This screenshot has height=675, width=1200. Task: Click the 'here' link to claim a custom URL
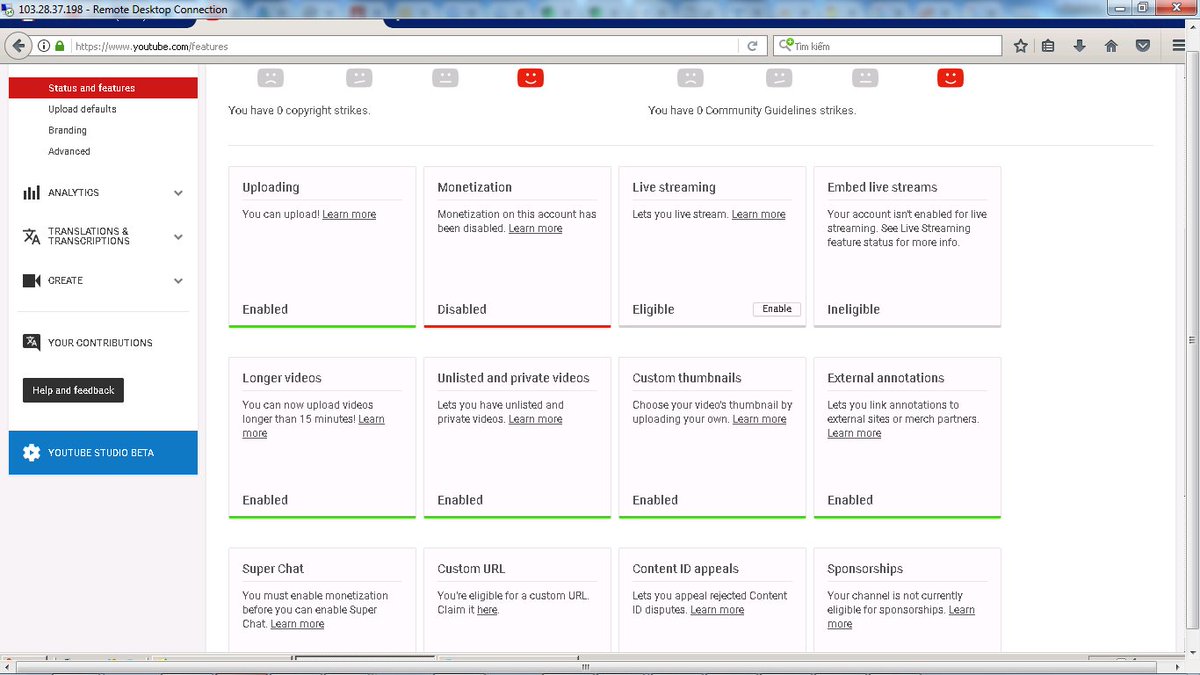(487, 610)
